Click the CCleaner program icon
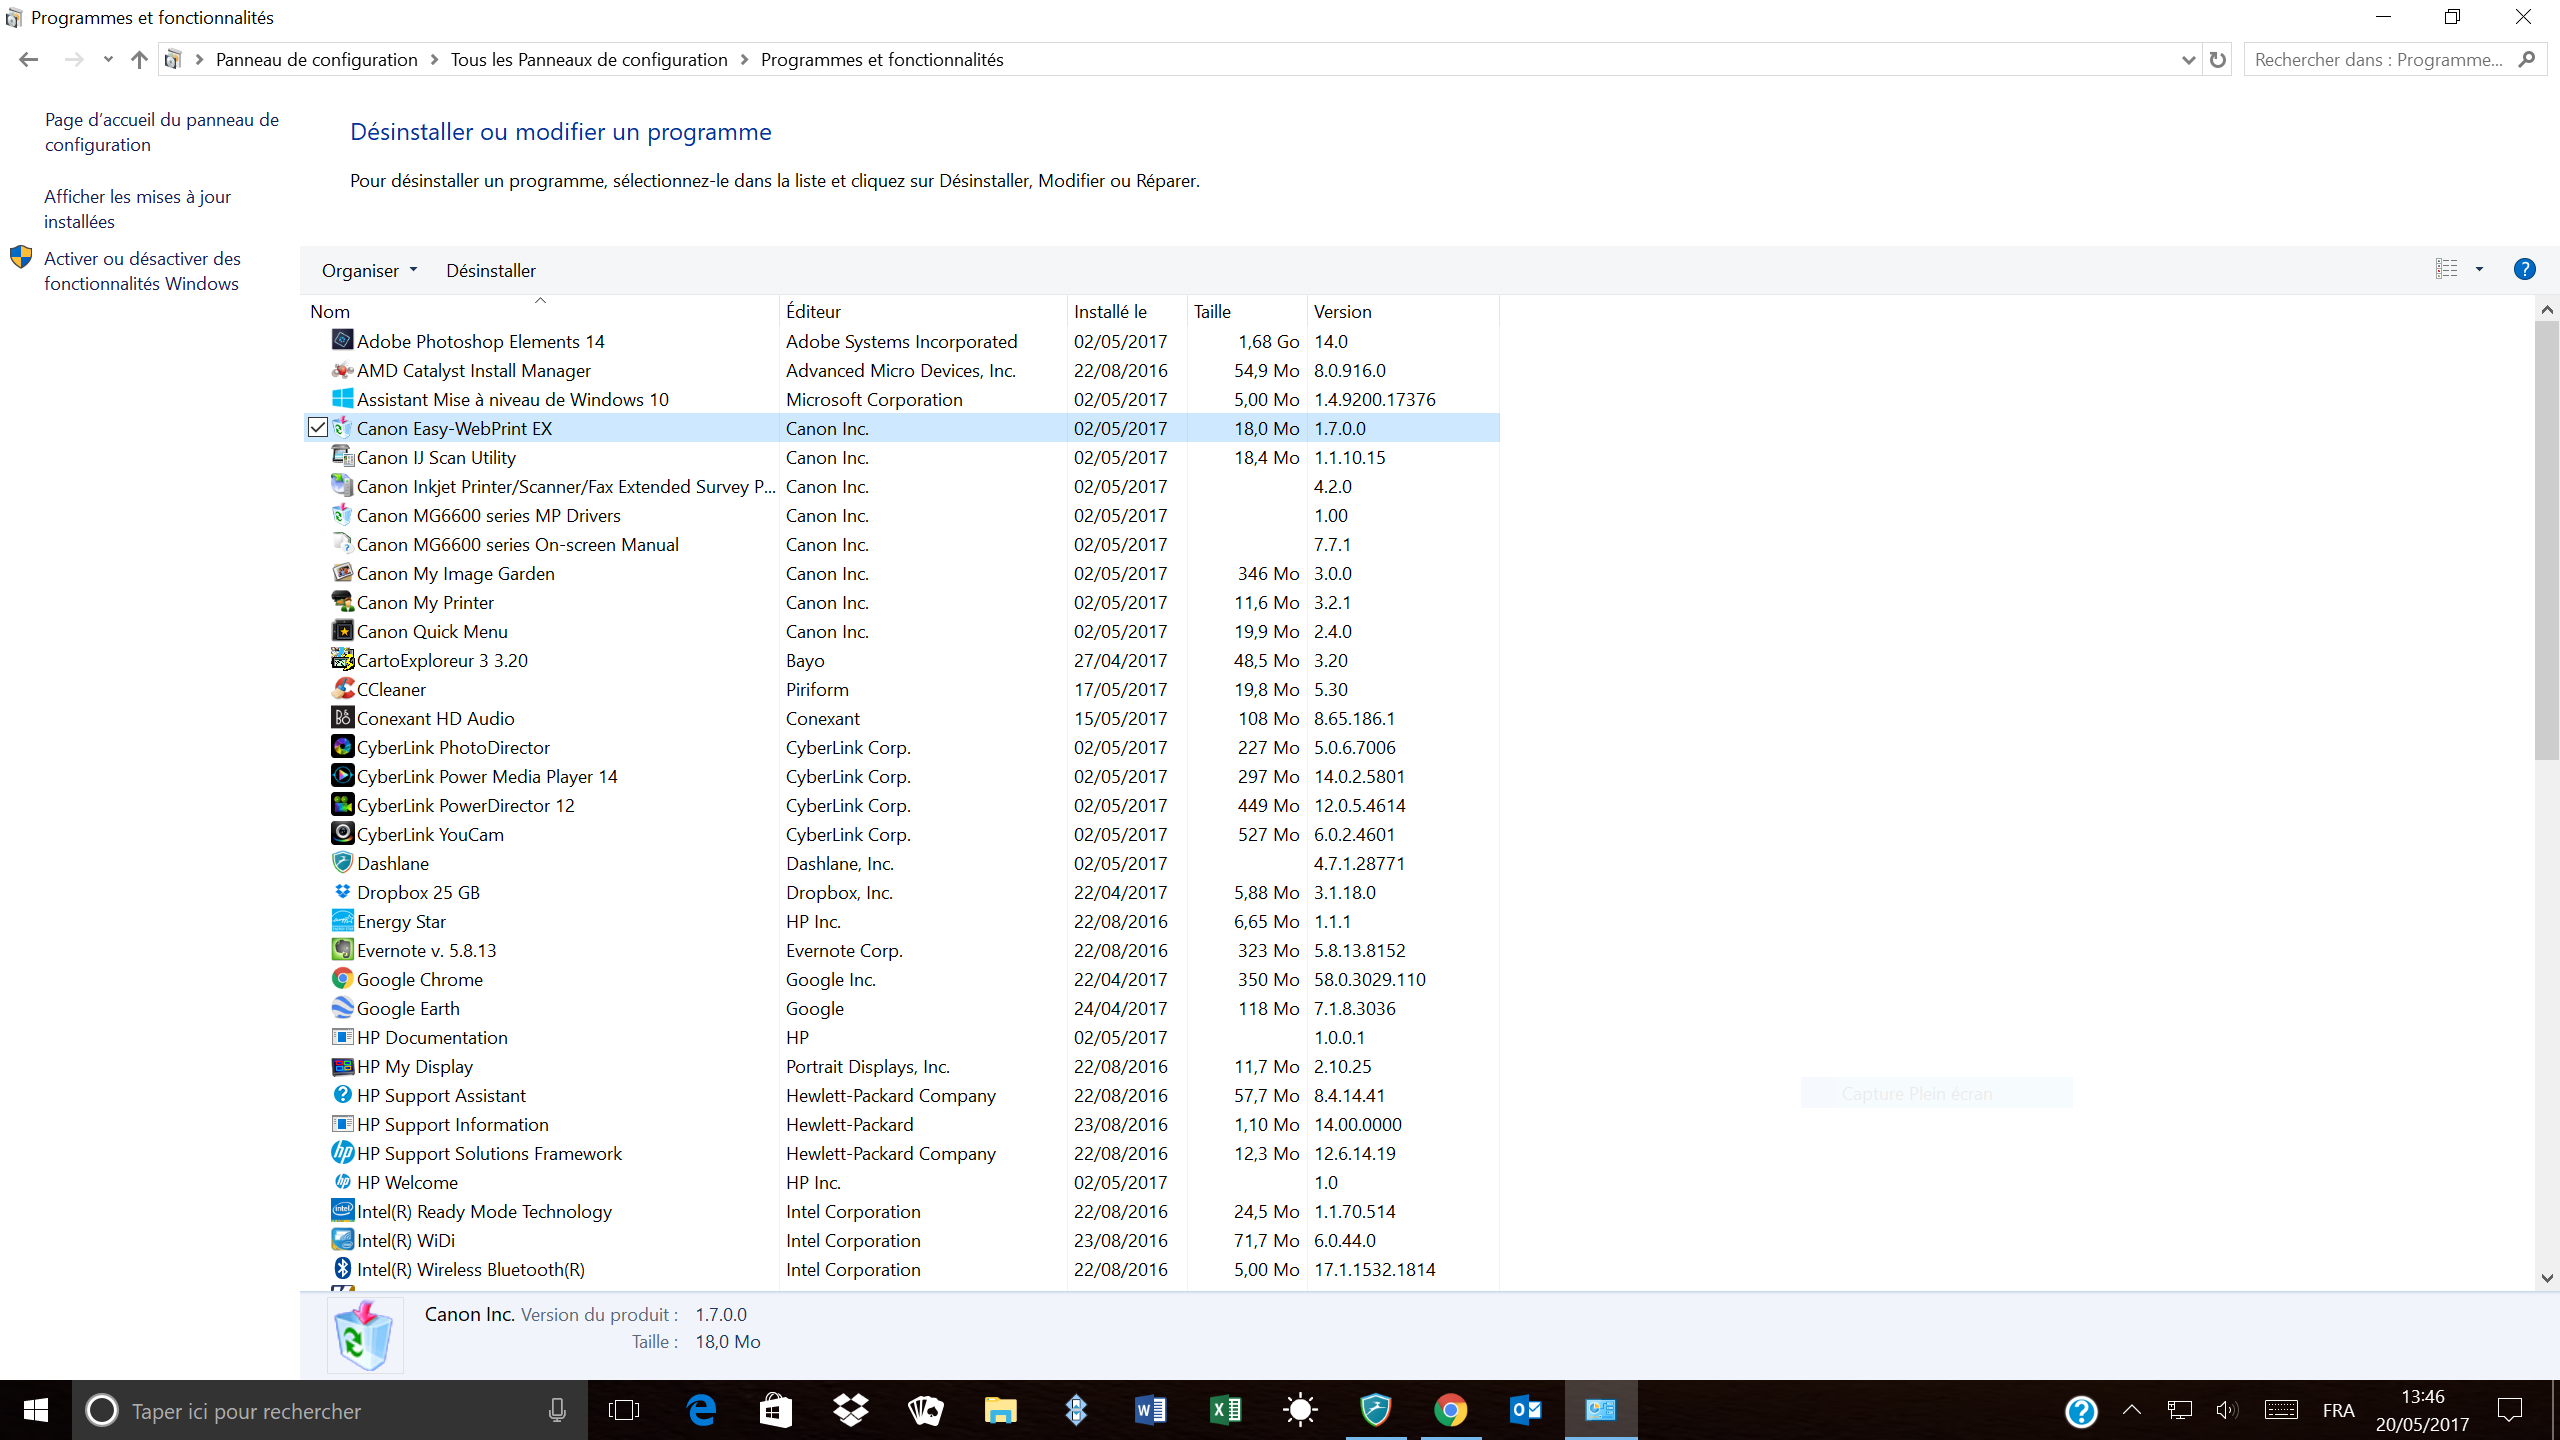 [x=342, y=689]
